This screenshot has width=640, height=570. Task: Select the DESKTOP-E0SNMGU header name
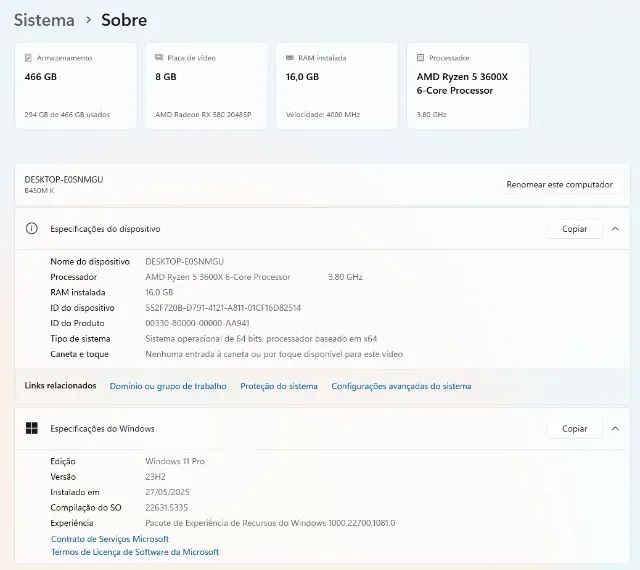[x=64, y=180]
